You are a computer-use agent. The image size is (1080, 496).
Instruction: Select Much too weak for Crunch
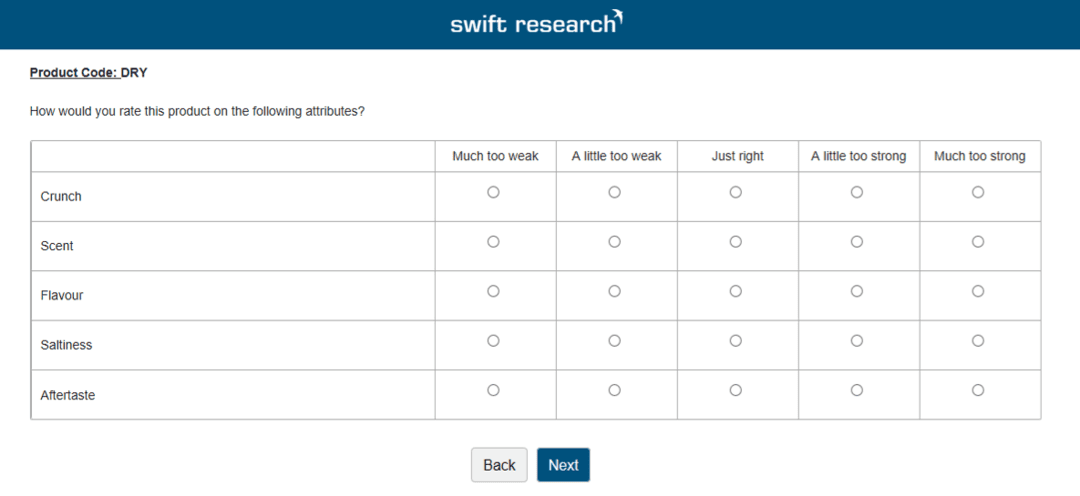click(x=493, y=192)
